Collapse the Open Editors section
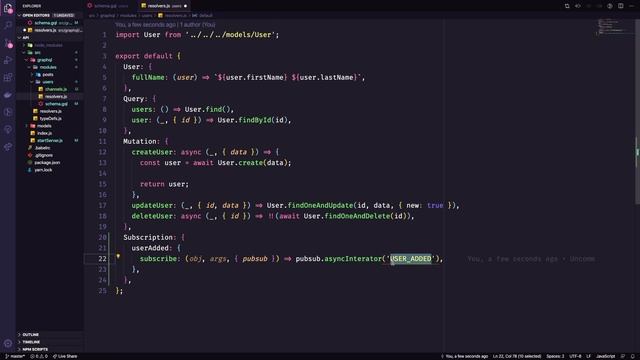 click(49, 15)
